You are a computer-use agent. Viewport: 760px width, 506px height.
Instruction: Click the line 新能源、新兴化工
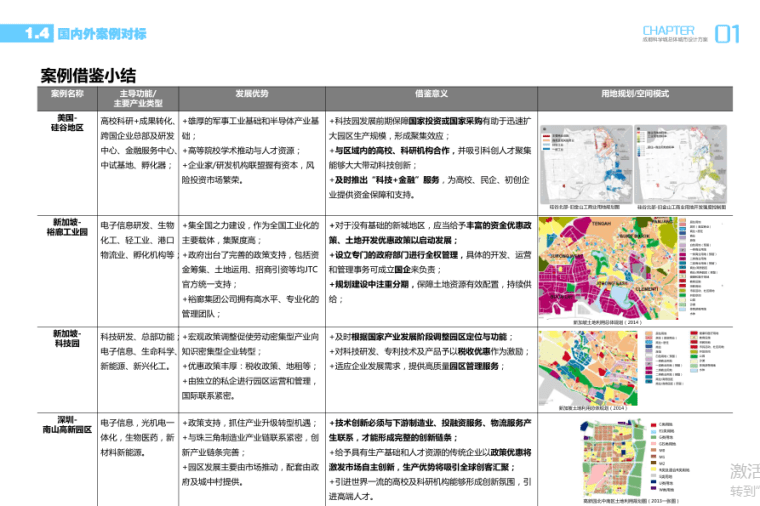(x=136, y=366)
